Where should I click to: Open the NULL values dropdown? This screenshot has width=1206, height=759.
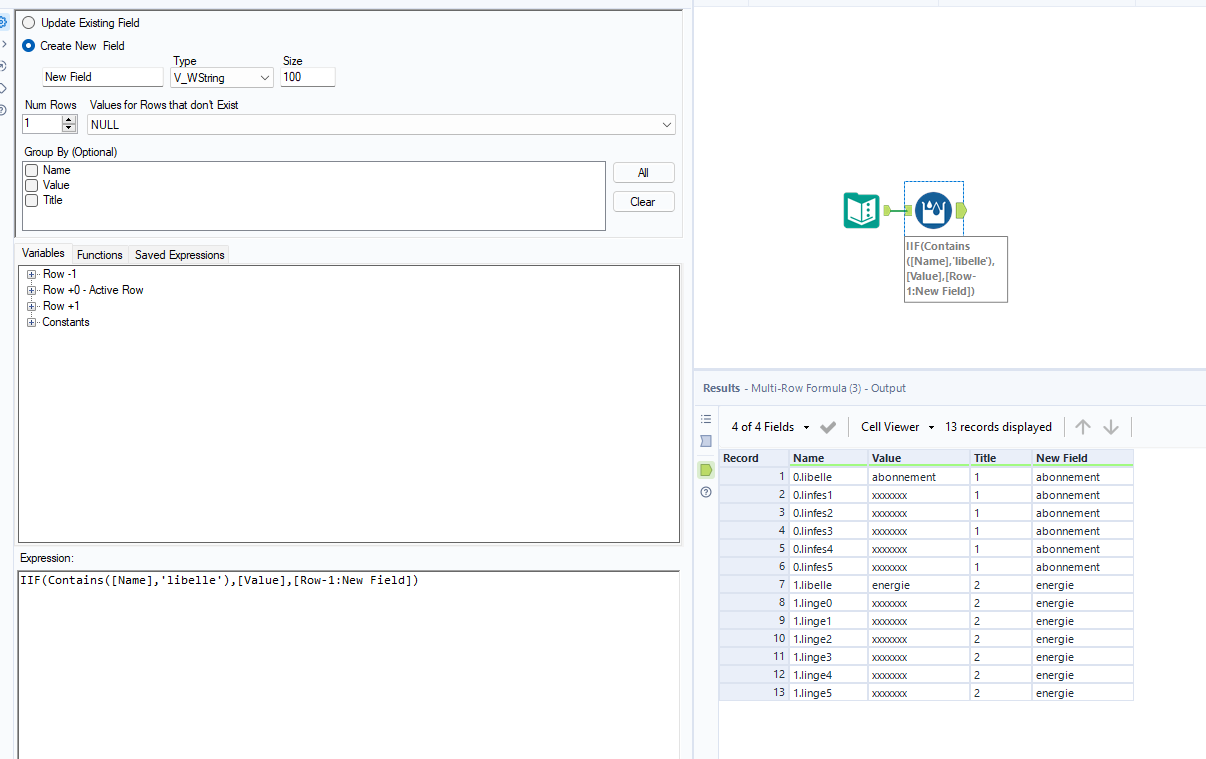381,125
